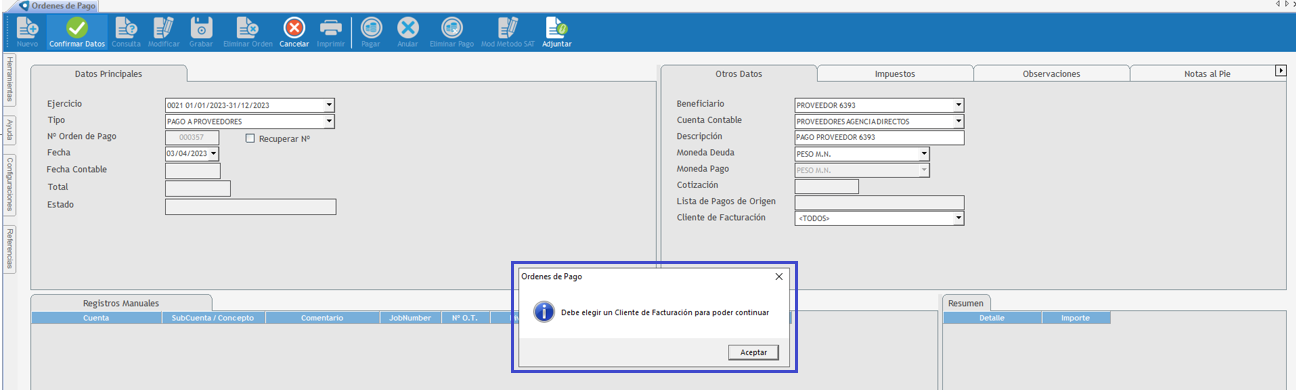Open the Consulta toolbar icon
This screenshot has height=390, width=1296.
[x=126, y=28]
